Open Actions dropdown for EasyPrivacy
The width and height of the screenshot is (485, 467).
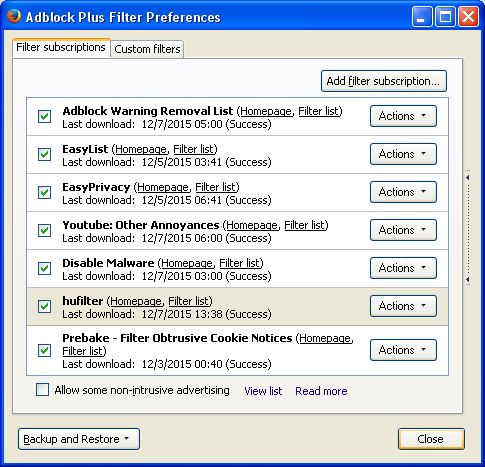(403, 192)
